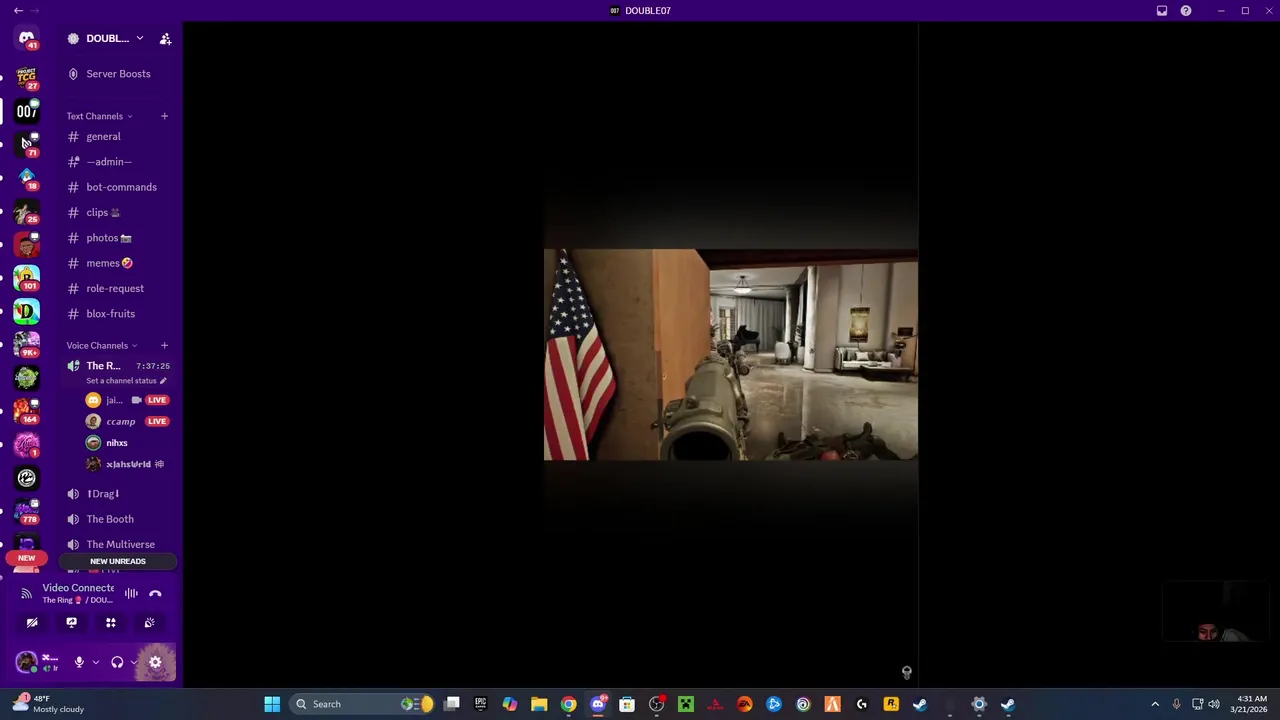Open Epic Games Launcher from taskbar

[x=481, y=704]
